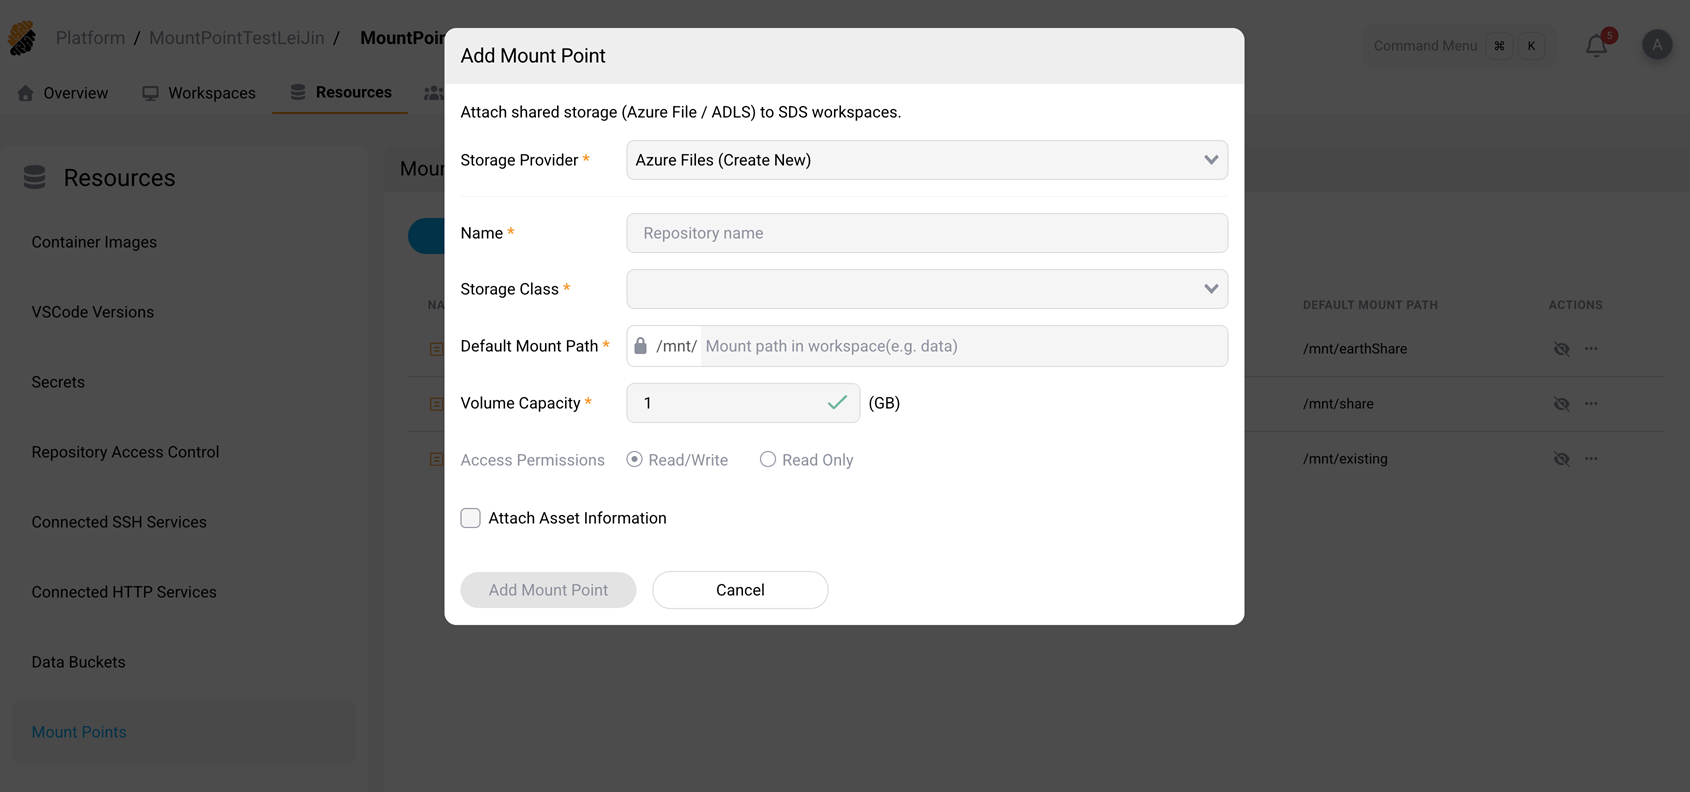Focus the Repository name input

pyautogui.click(x=927, y=233)
